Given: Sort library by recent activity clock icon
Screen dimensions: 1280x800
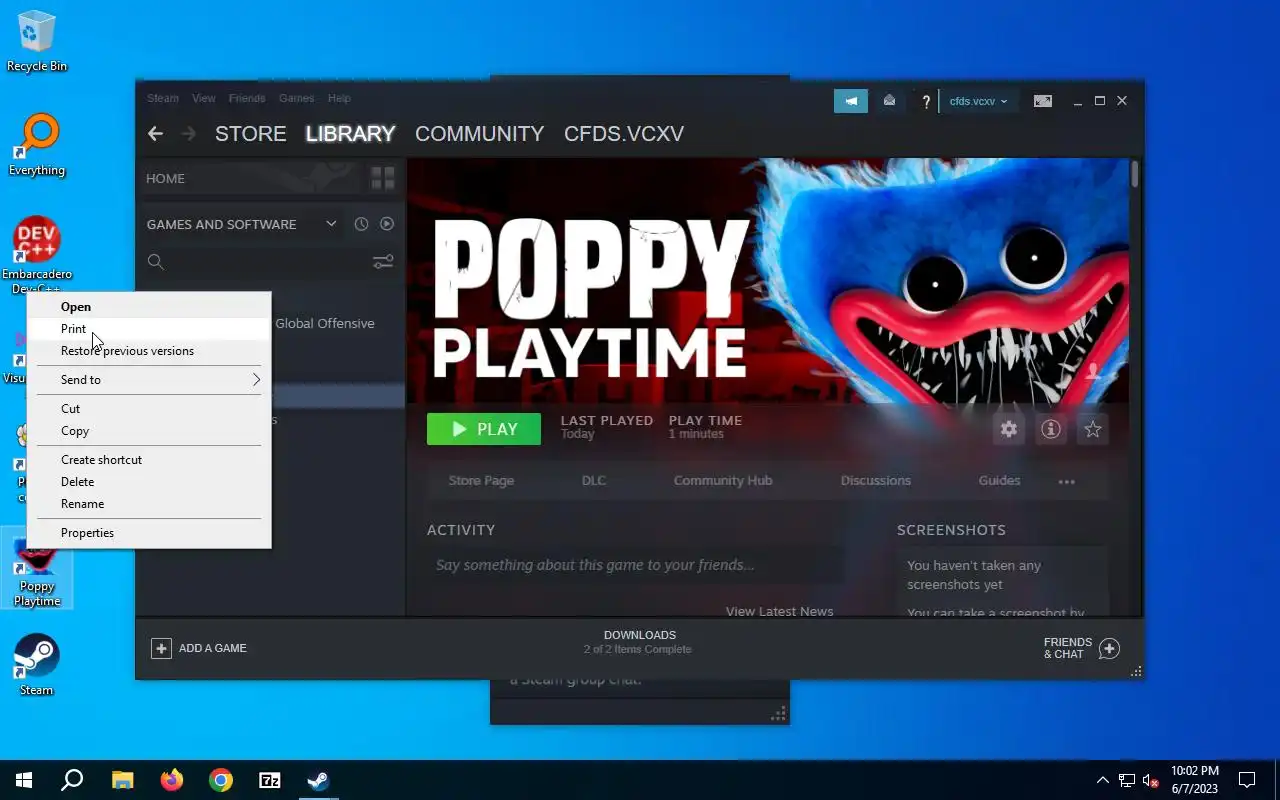Looking at the screenshot, I should pyautogui.click(x=361, y=224).
